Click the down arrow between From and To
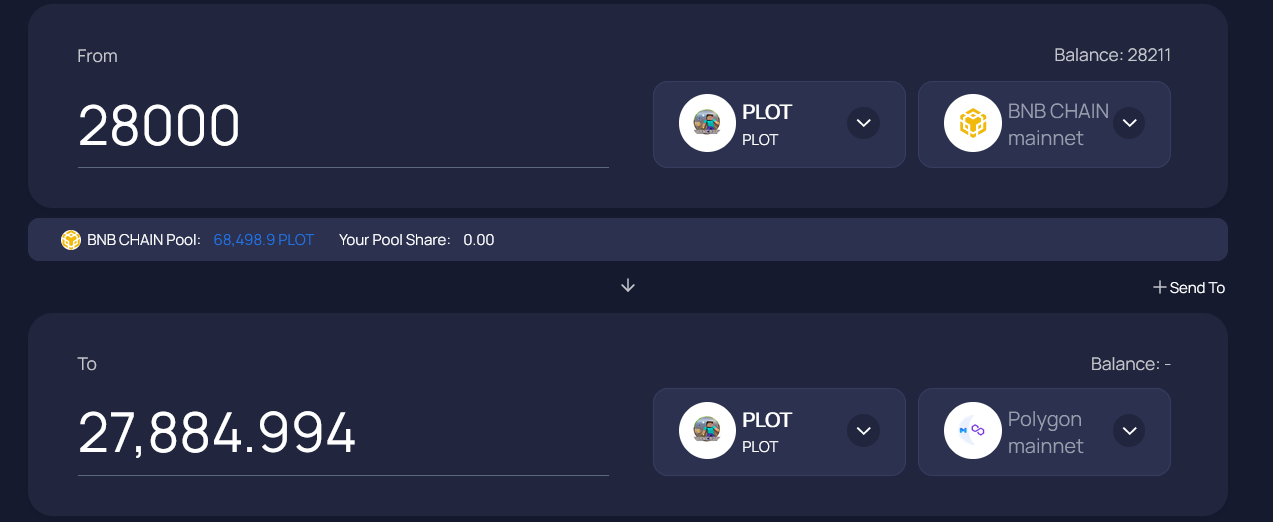 [x=628, y=286]
